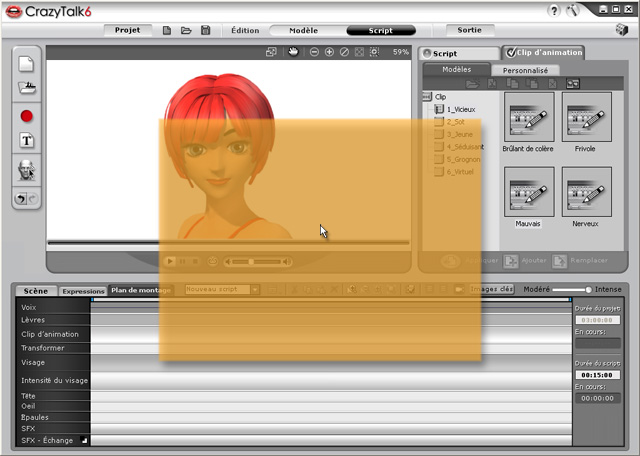
Task: Switch to Script mode in top bar
Action: click(380, 30)
